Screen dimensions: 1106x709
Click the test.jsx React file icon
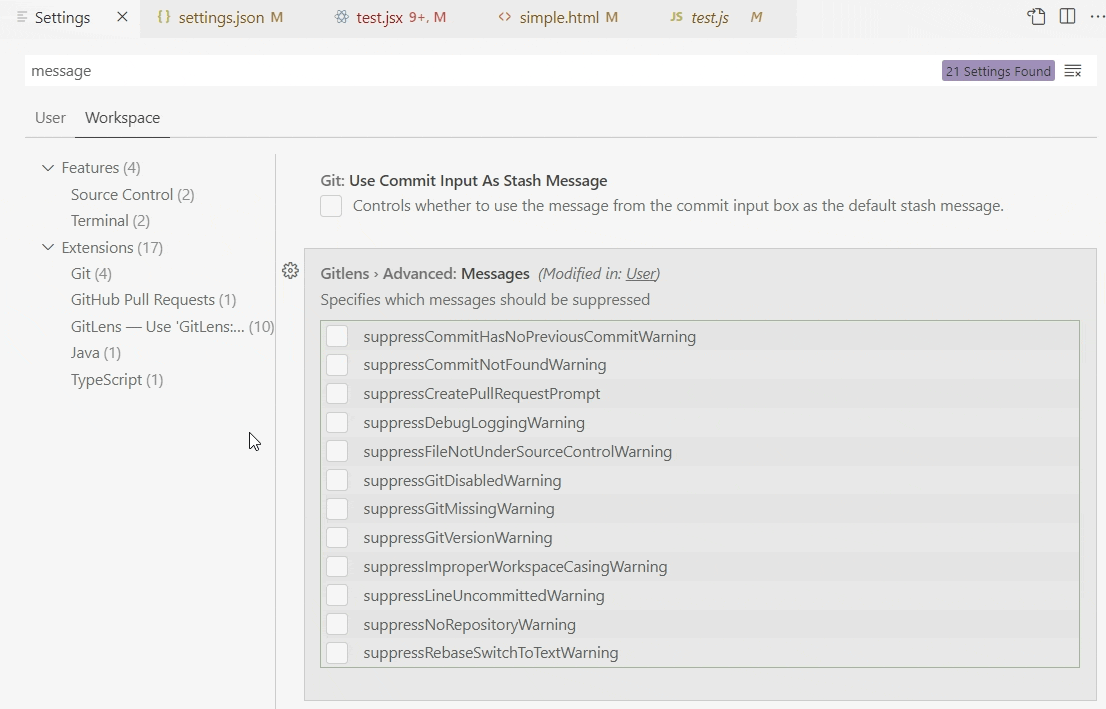click(x=341, y=17)
